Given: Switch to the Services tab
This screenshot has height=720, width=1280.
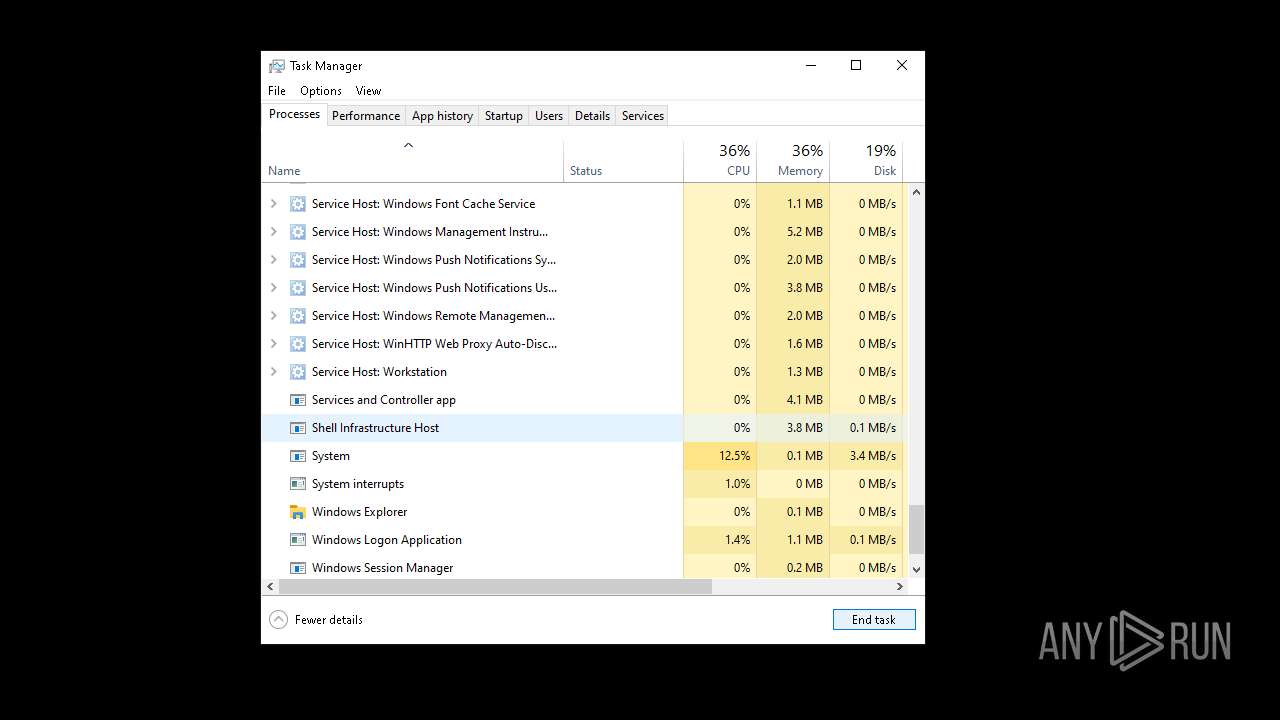Looking at the screenshot, I should pos(643,116).
